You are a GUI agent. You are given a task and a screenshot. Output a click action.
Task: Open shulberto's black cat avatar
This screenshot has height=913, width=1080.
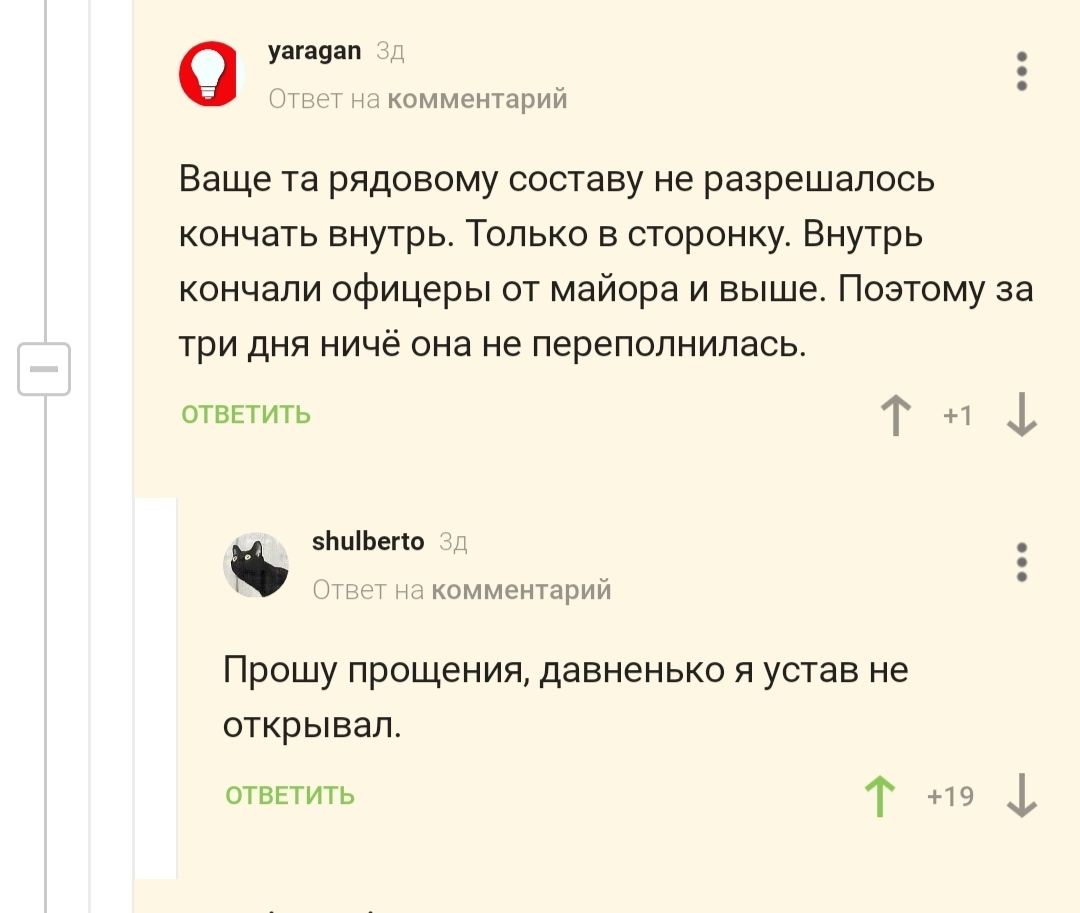click(x=256, y=565)
